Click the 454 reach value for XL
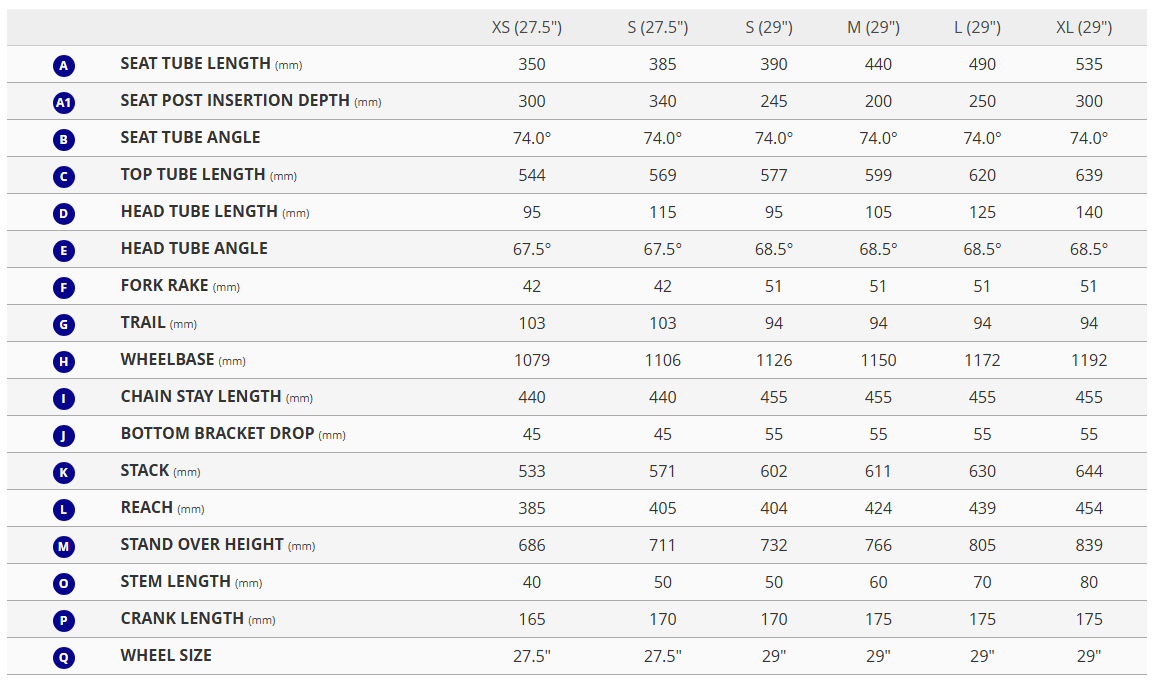This screenshot has height=691, width=1158. (x=1089, y=508)
